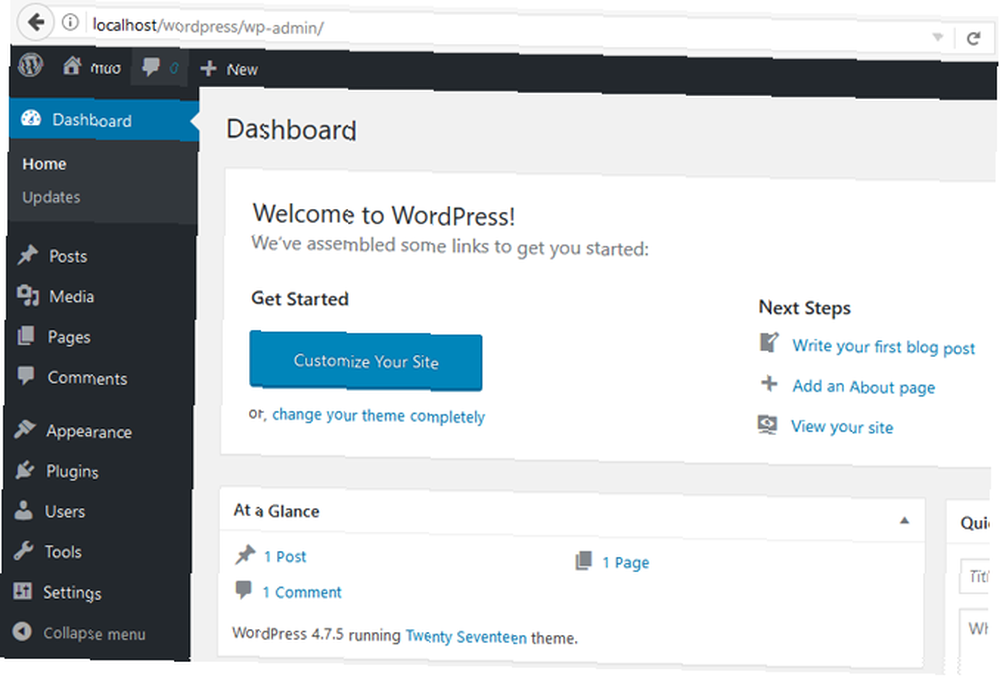Reload the page with the refresh icon
Screen dimensions: 1000x678
click(x=973, y=39)
